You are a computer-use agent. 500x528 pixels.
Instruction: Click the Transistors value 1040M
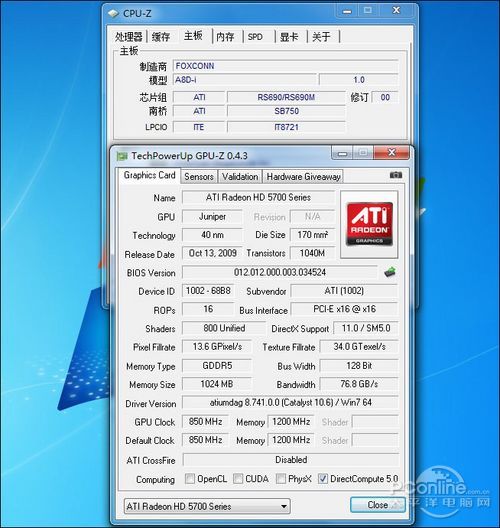pyautogui.click(x=312, y=253)
